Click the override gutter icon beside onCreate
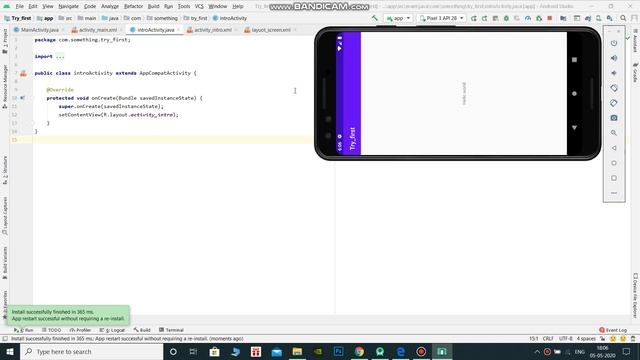The width and height of the screenshot is (640, 360). click(22, 98)
